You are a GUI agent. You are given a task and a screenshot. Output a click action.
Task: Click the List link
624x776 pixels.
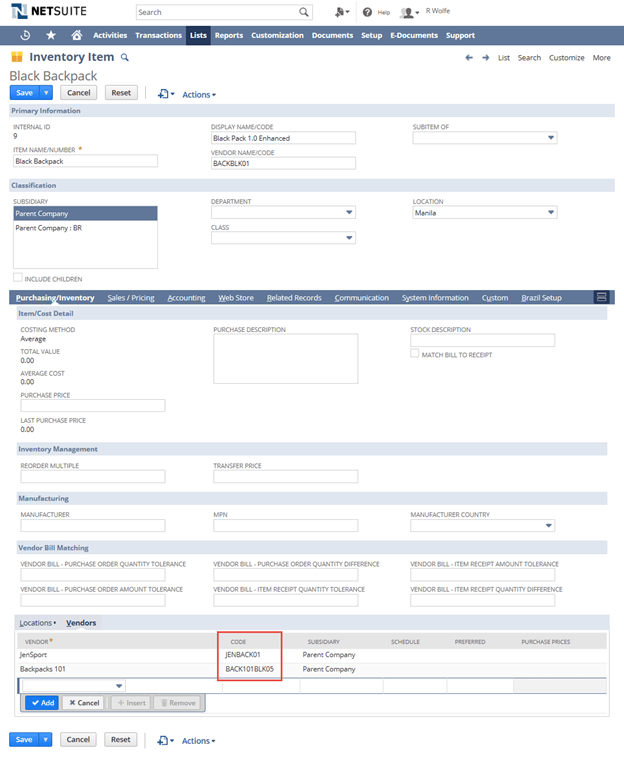(x=504, y=58)
